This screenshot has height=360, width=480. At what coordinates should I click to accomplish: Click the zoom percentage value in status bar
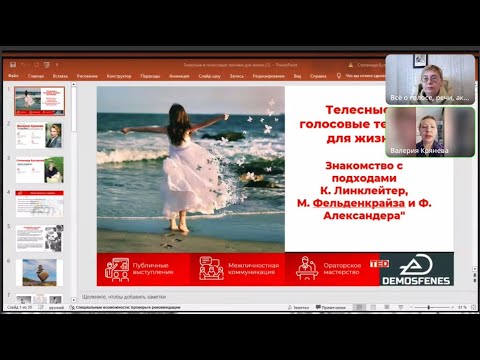point(462,307)
